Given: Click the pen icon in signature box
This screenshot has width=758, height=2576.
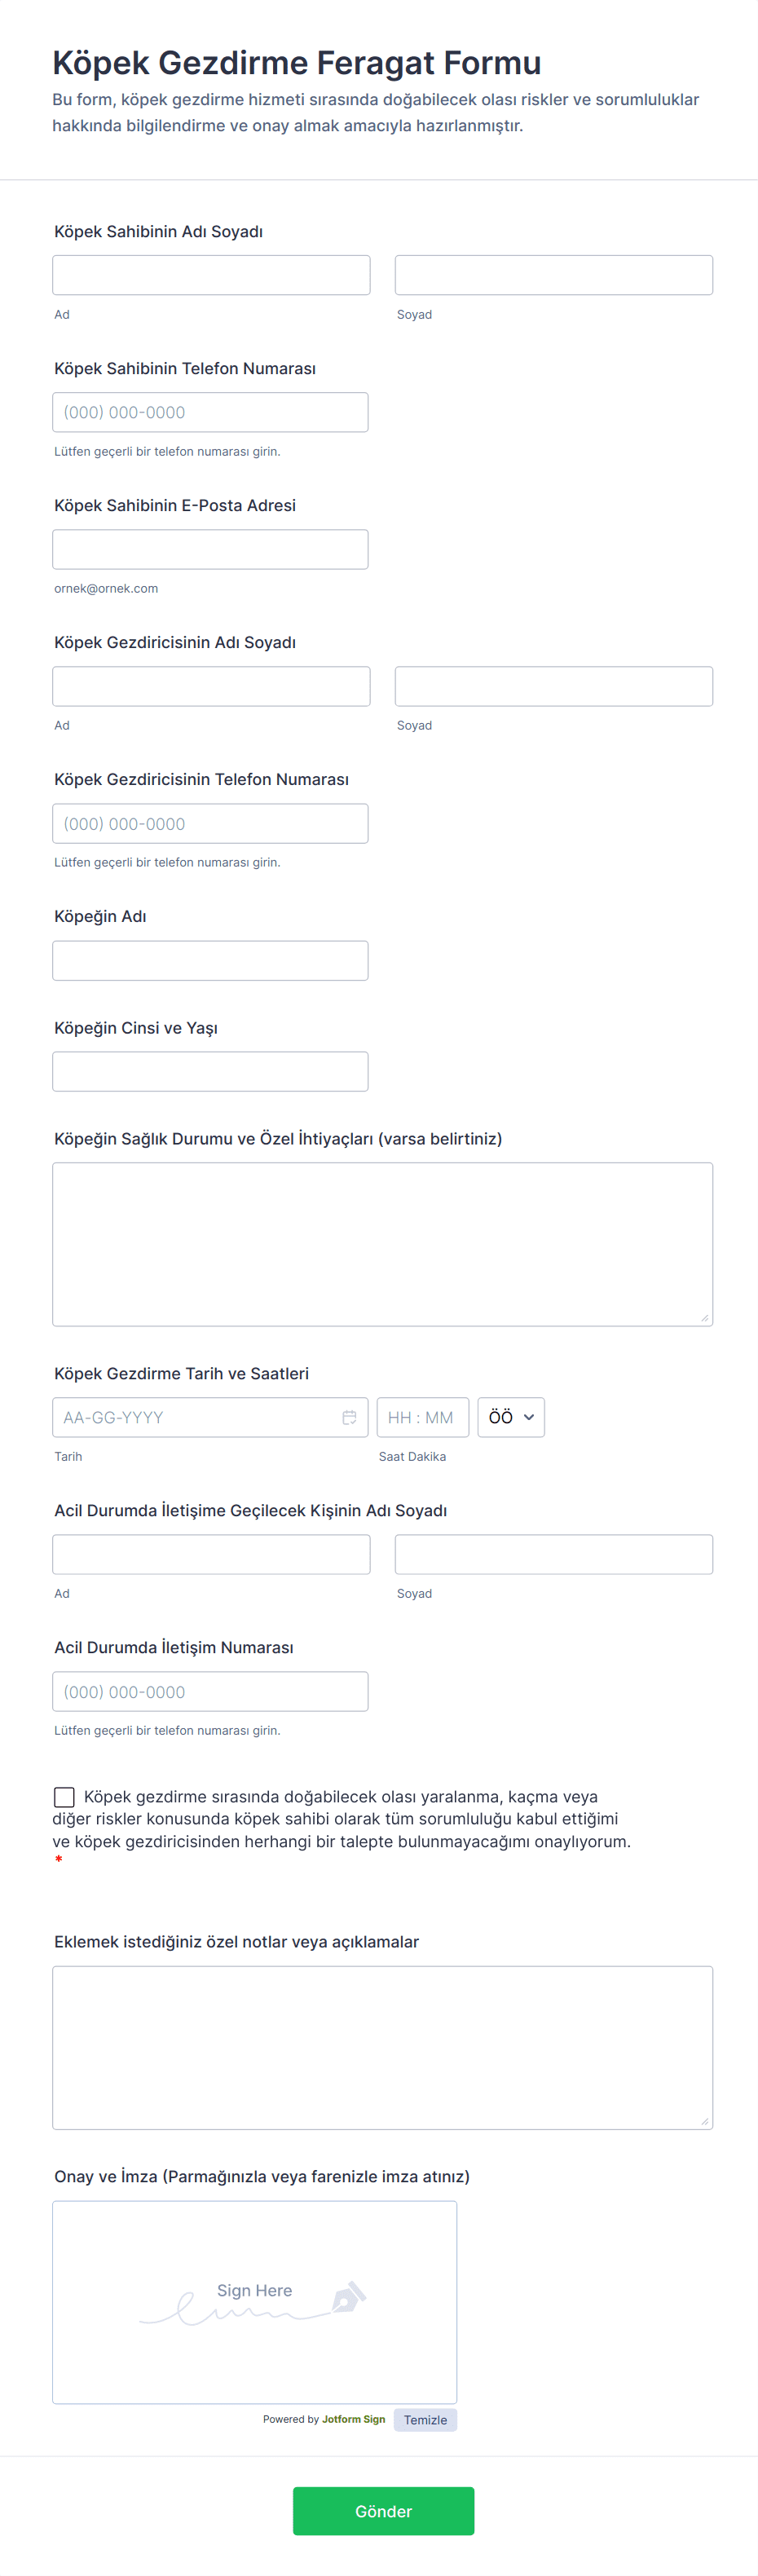Looking at the screenshot, I should (x=348, y=2297).
